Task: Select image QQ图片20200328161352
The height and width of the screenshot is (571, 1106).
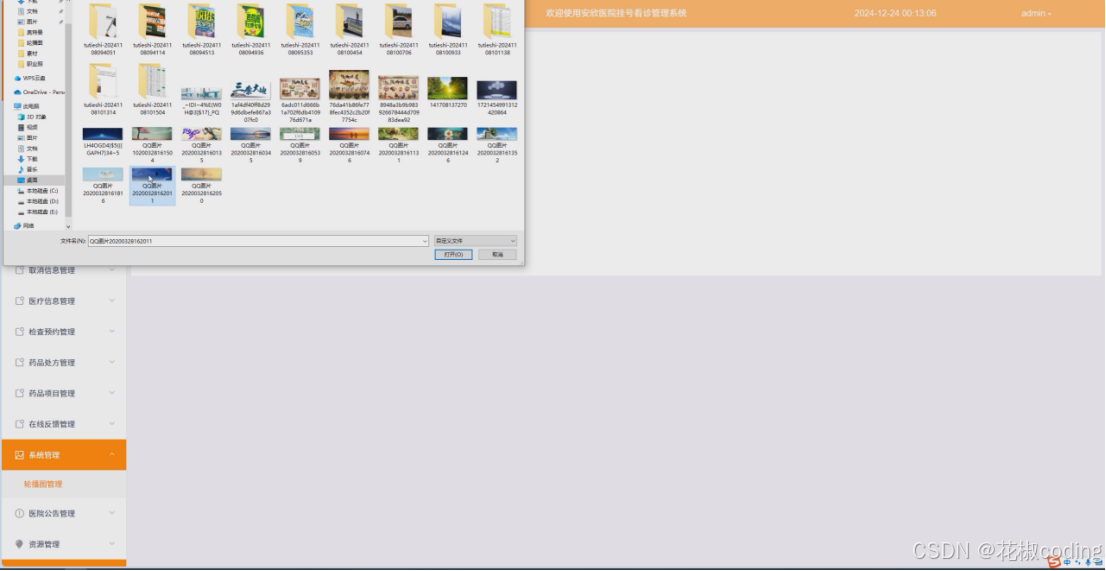Action: [x=497, y=145]
